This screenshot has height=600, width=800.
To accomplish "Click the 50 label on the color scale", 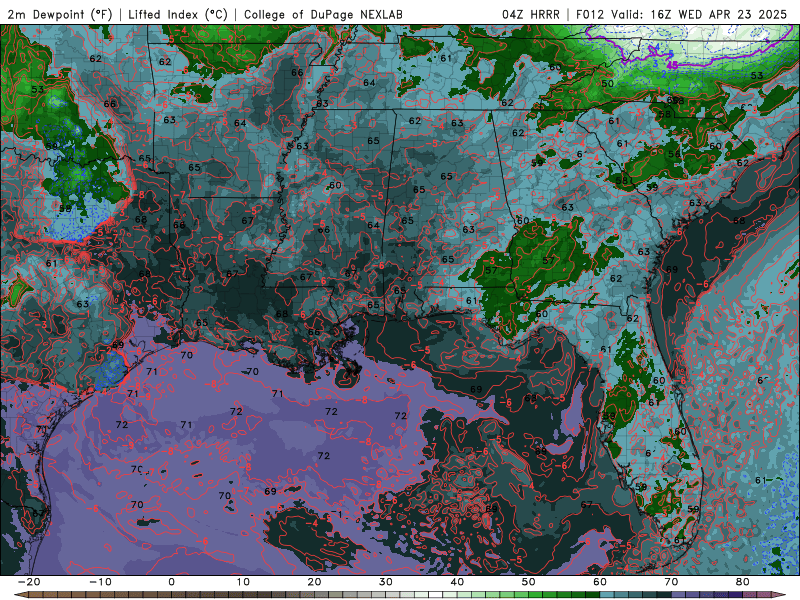I will tap(529, 582).
